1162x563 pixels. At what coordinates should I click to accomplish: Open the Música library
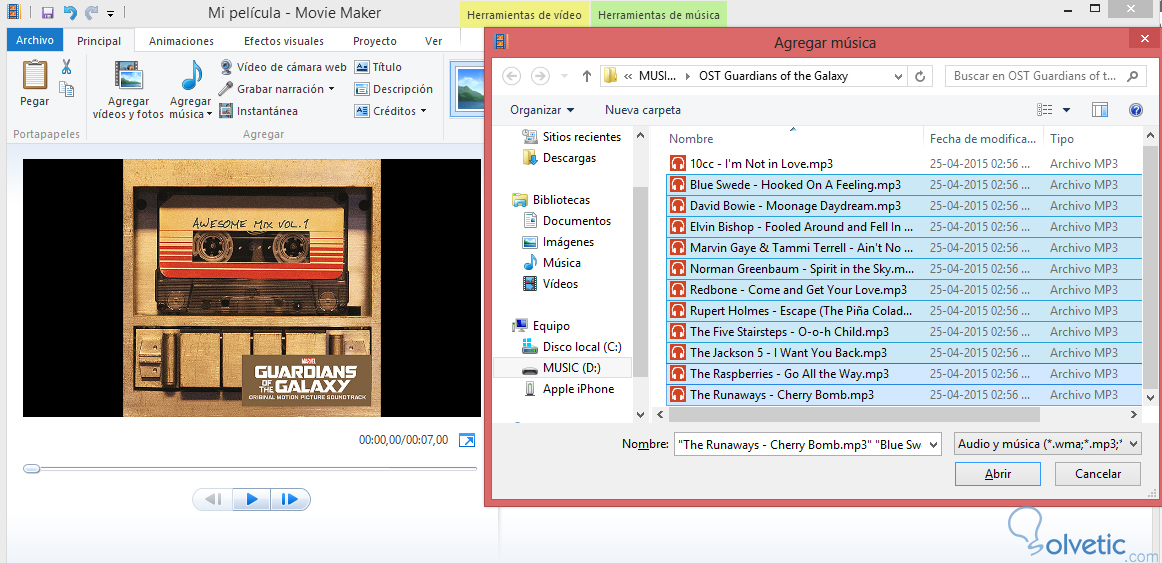[x=551, y=263]
